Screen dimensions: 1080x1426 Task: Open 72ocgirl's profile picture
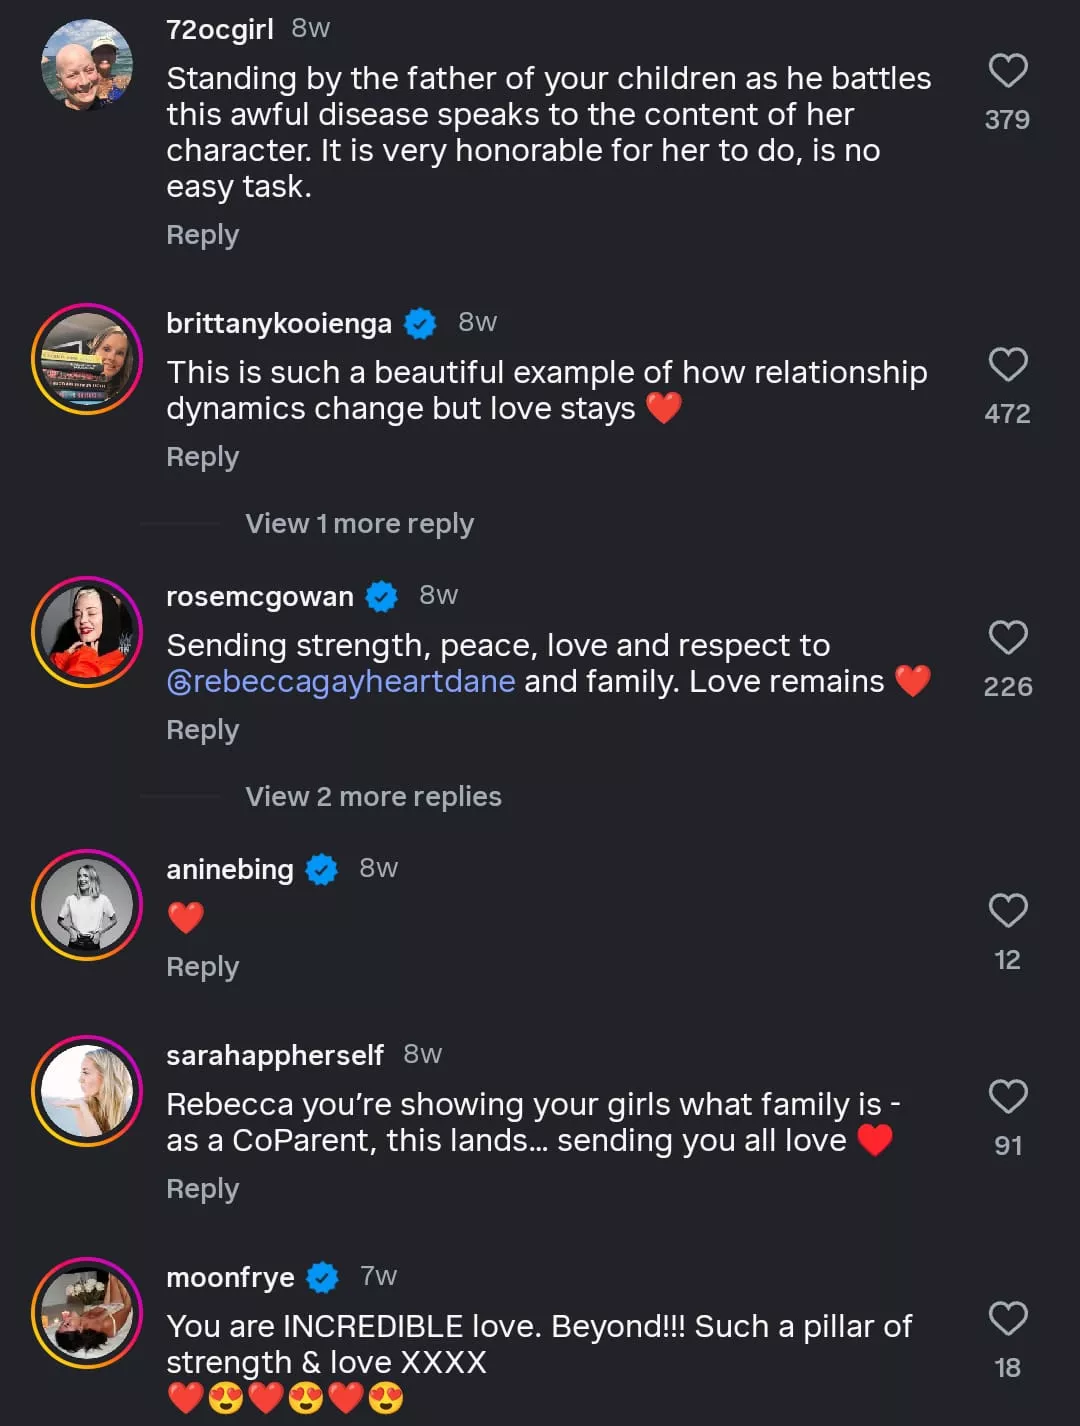87,65
